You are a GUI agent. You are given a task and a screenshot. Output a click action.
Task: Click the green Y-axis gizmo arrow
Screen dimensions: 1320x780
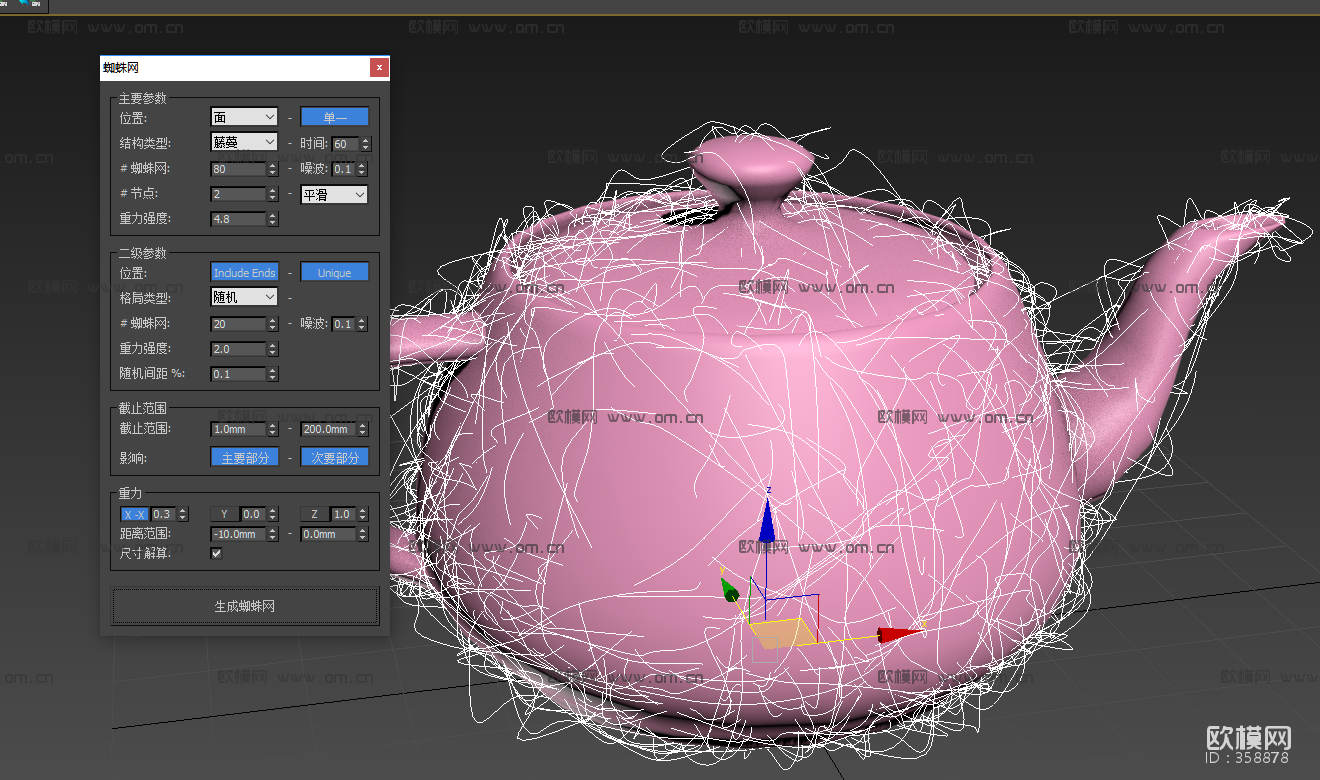(x=730, y=590)
